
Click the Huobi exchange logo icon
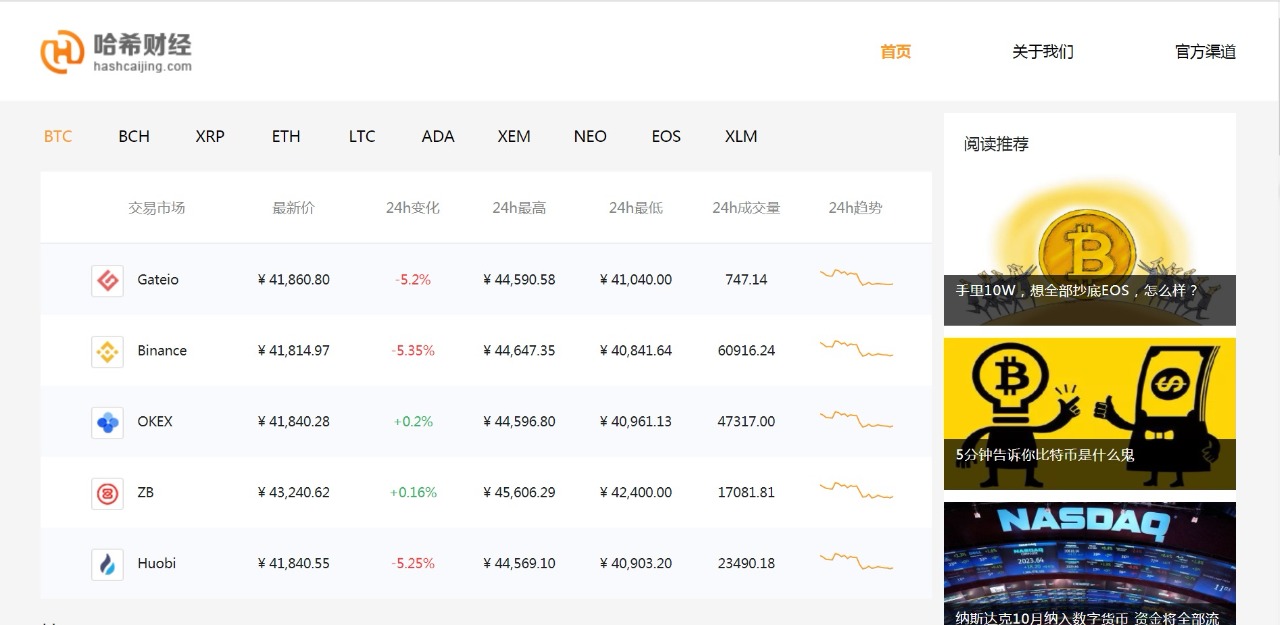pyautogui.click(x=107, y=564)
